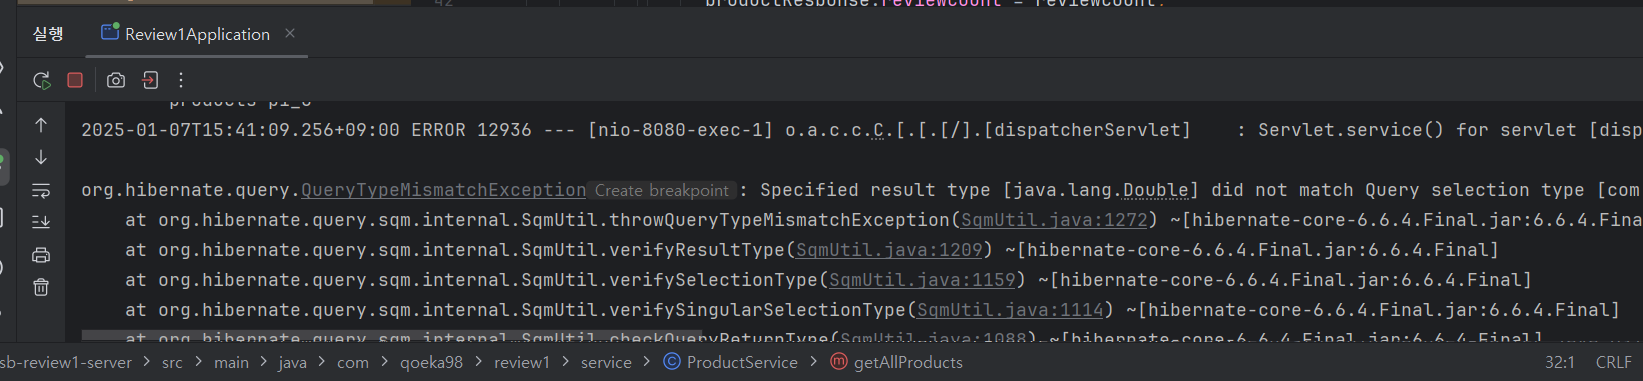Select the sb-review1-server breadcrumb
This screenshot has height=381, width=1643.
[x=66, y=362]
